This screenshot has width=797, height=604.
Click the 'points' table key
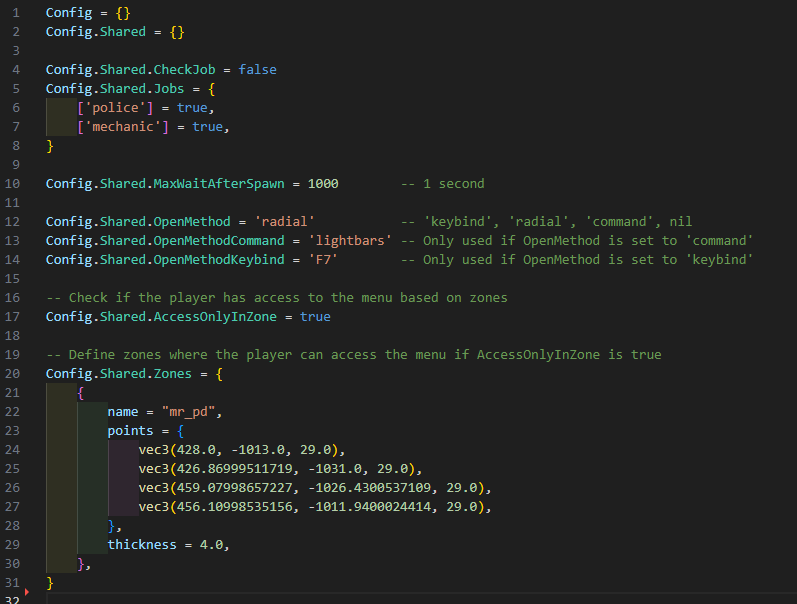131,431
